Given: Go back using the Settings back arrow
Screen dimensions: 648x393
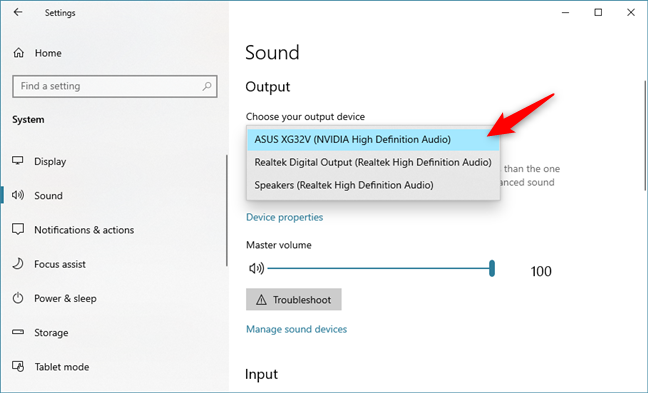Looking at the screenshot, I should [x=18, y=12].
